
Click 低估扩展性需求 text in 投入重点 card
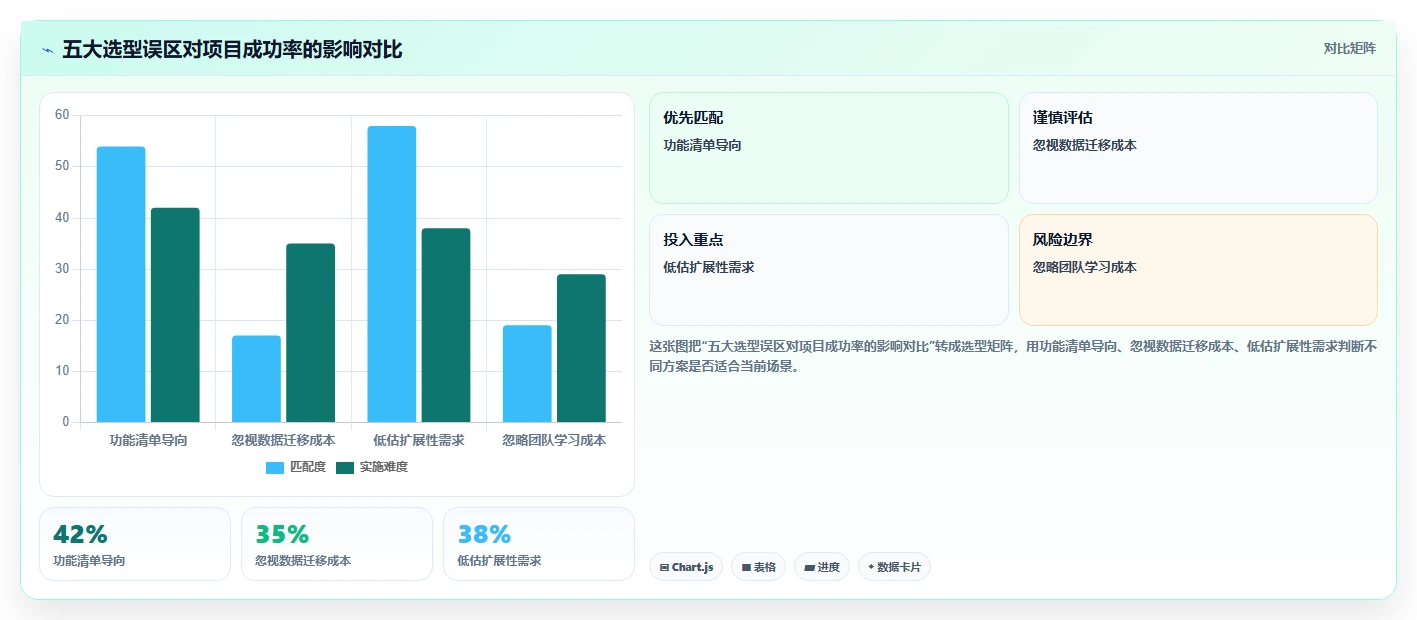click(x=709, y=267)
